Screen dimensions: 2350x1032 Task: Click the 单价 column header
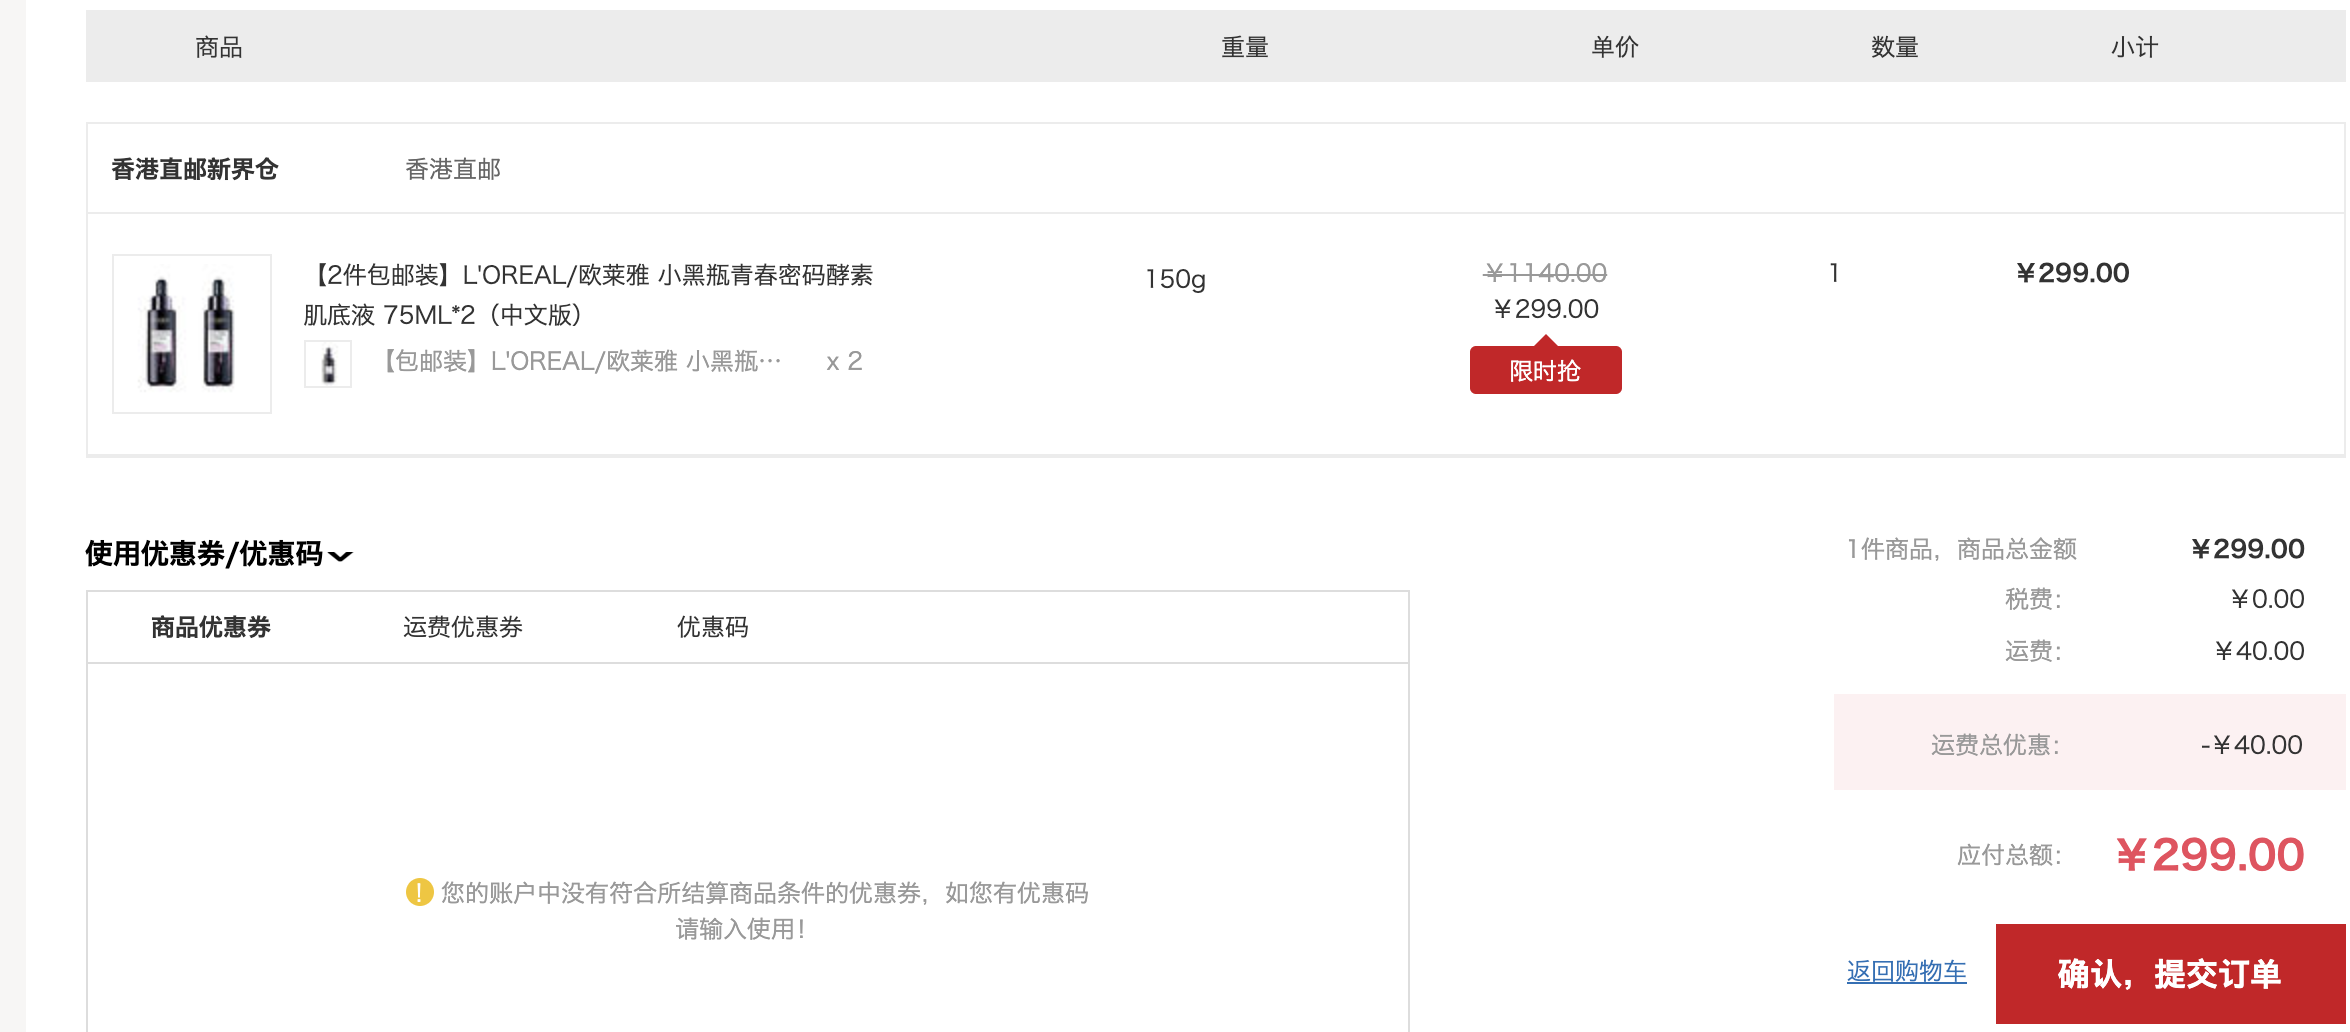[x=1615, y=47]
